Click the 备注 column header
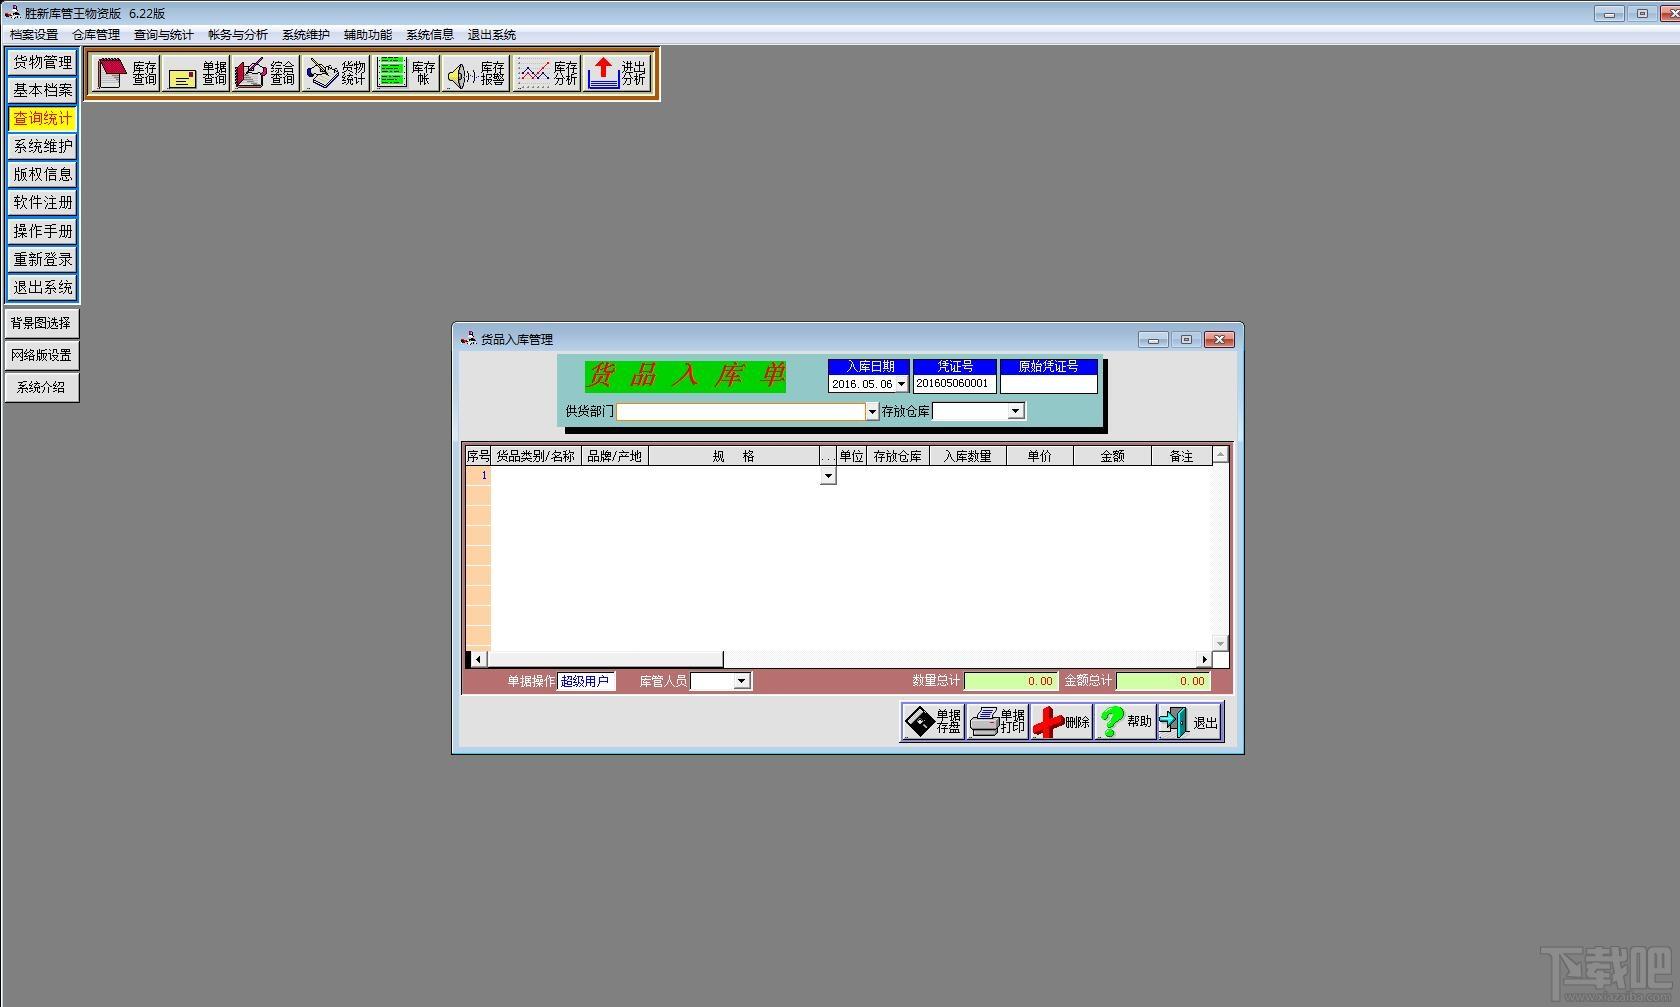This screenshot has width=1680, height=1007. [1182, 456]
